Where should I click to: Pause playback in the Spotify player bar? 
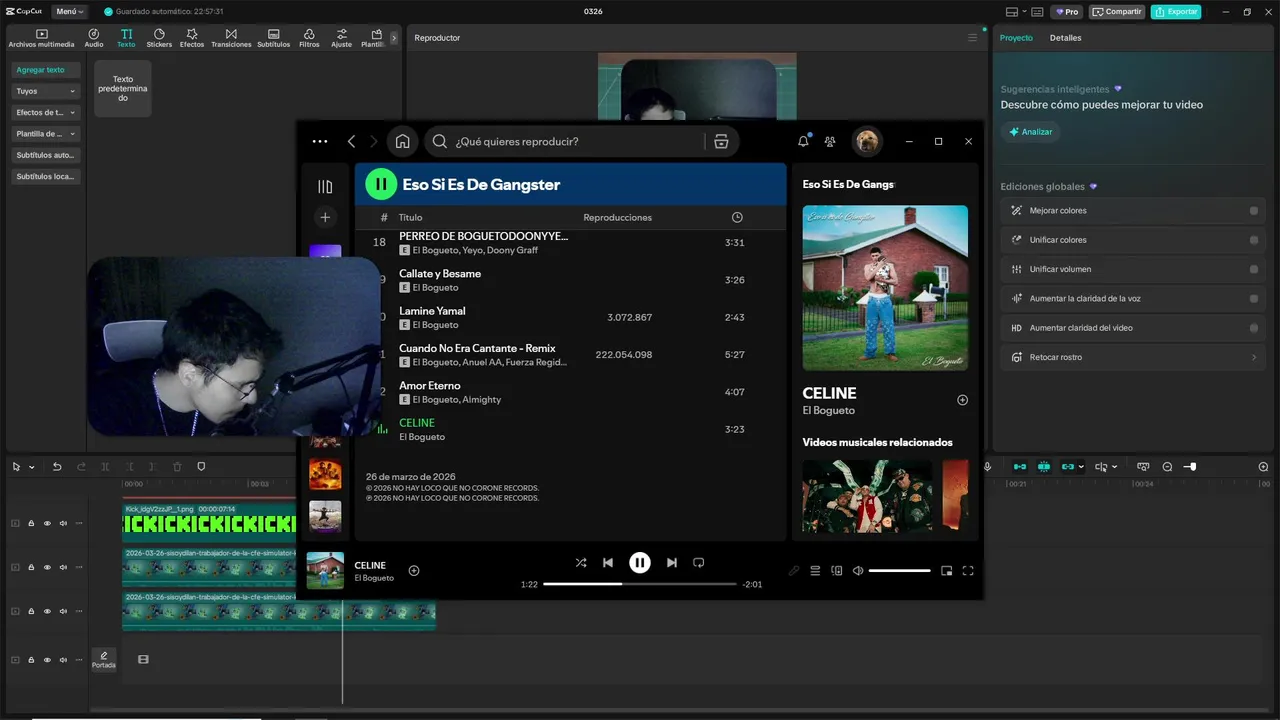pyautogui.click(x=640, y=563)
